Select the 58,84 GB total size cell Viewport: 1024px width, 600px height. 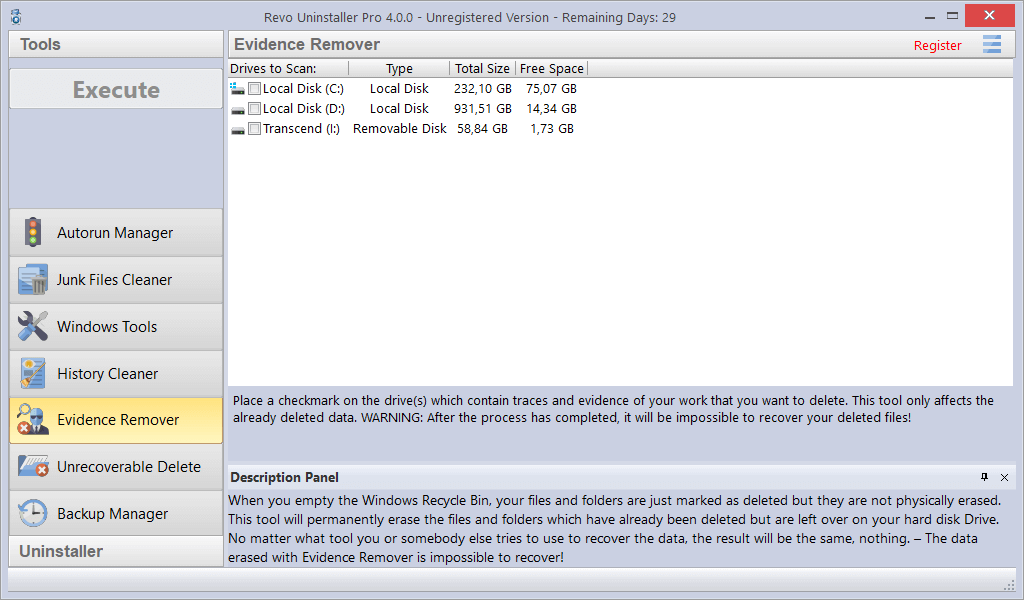tap(483, 129)
